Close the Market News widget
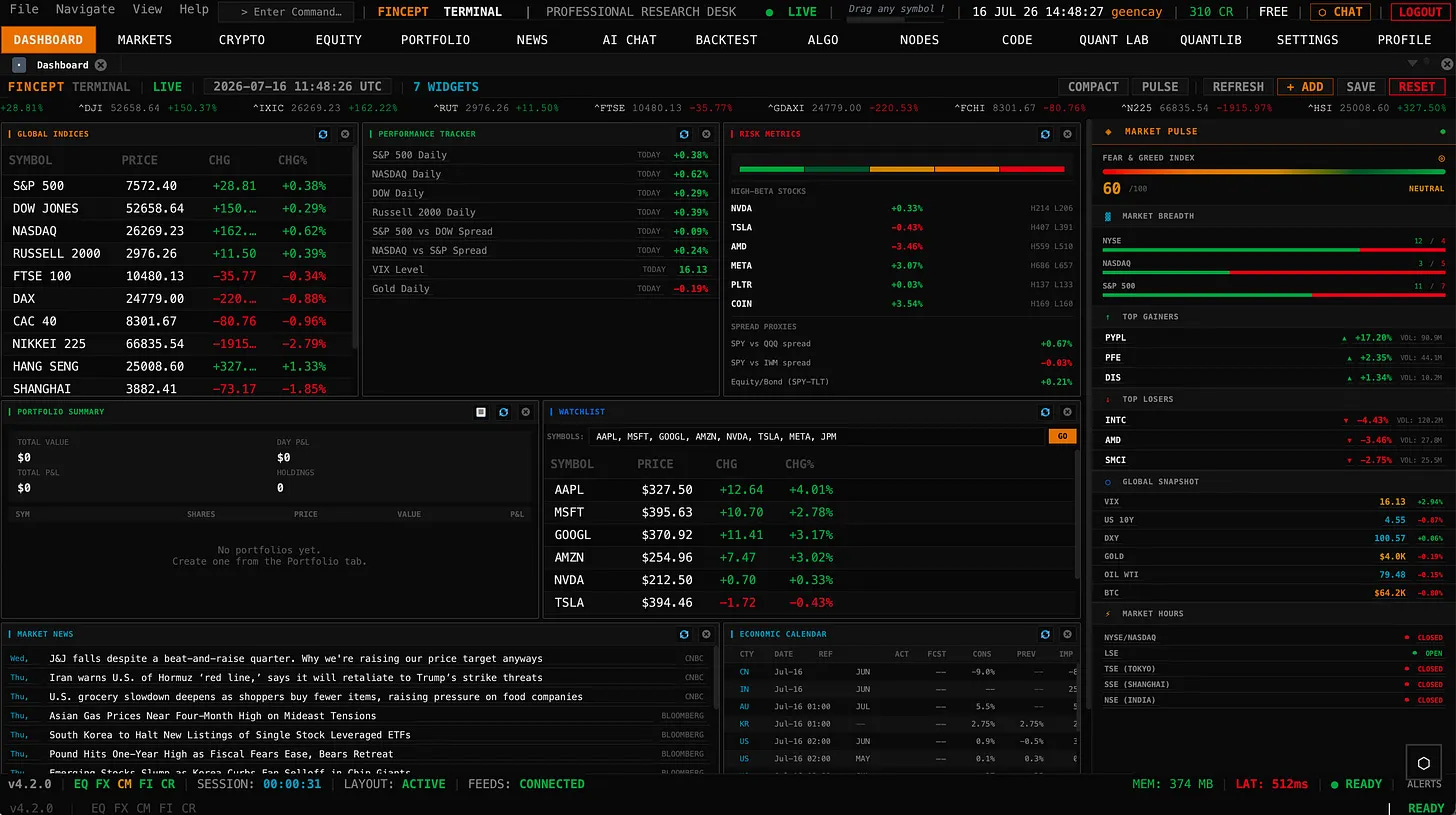The image size is (1456, 815). click(706, 634)
